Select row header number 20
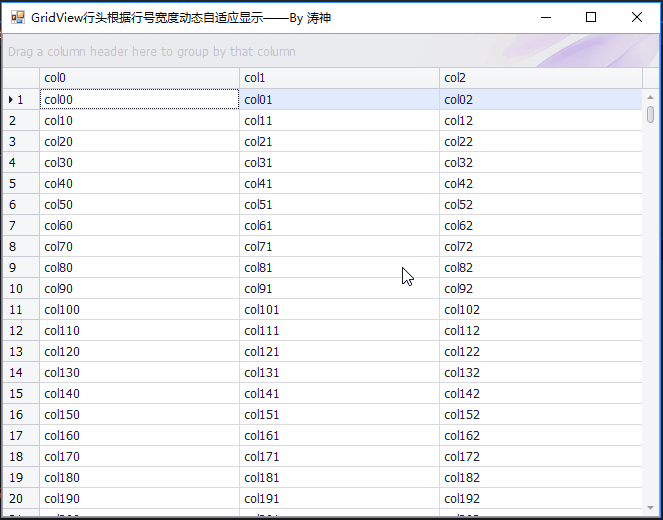663x520 pixels. (x=20, y=498)
